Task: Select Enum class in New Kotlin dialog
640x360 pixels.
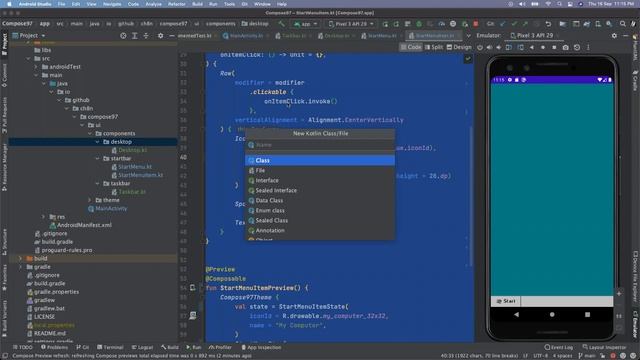Action: [x=320, y=211]
